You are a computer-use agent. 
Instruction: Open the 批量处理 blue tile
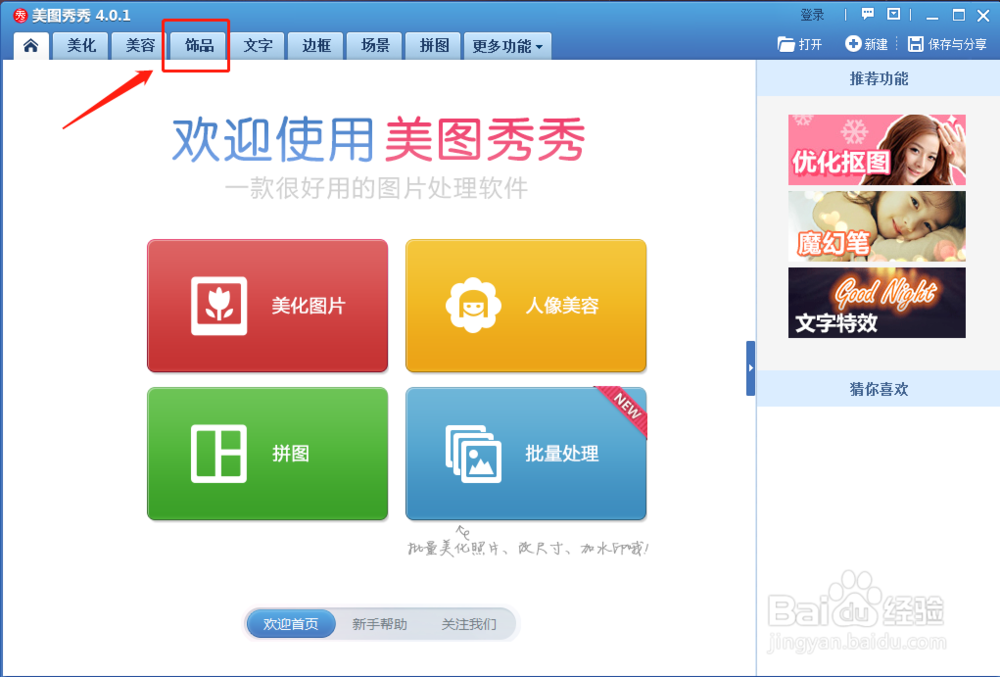click(x=526, y=453)
